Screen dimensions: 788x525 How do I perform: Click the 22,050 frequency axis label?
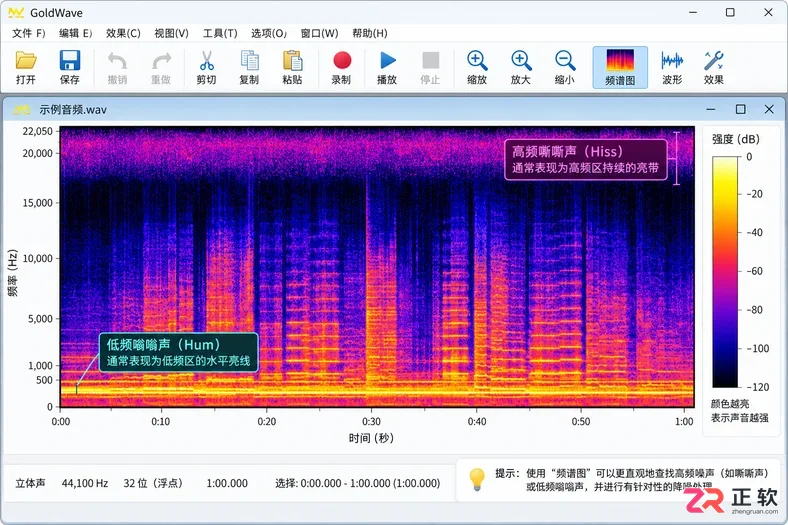pyautogui.click(x=38, y=131)
